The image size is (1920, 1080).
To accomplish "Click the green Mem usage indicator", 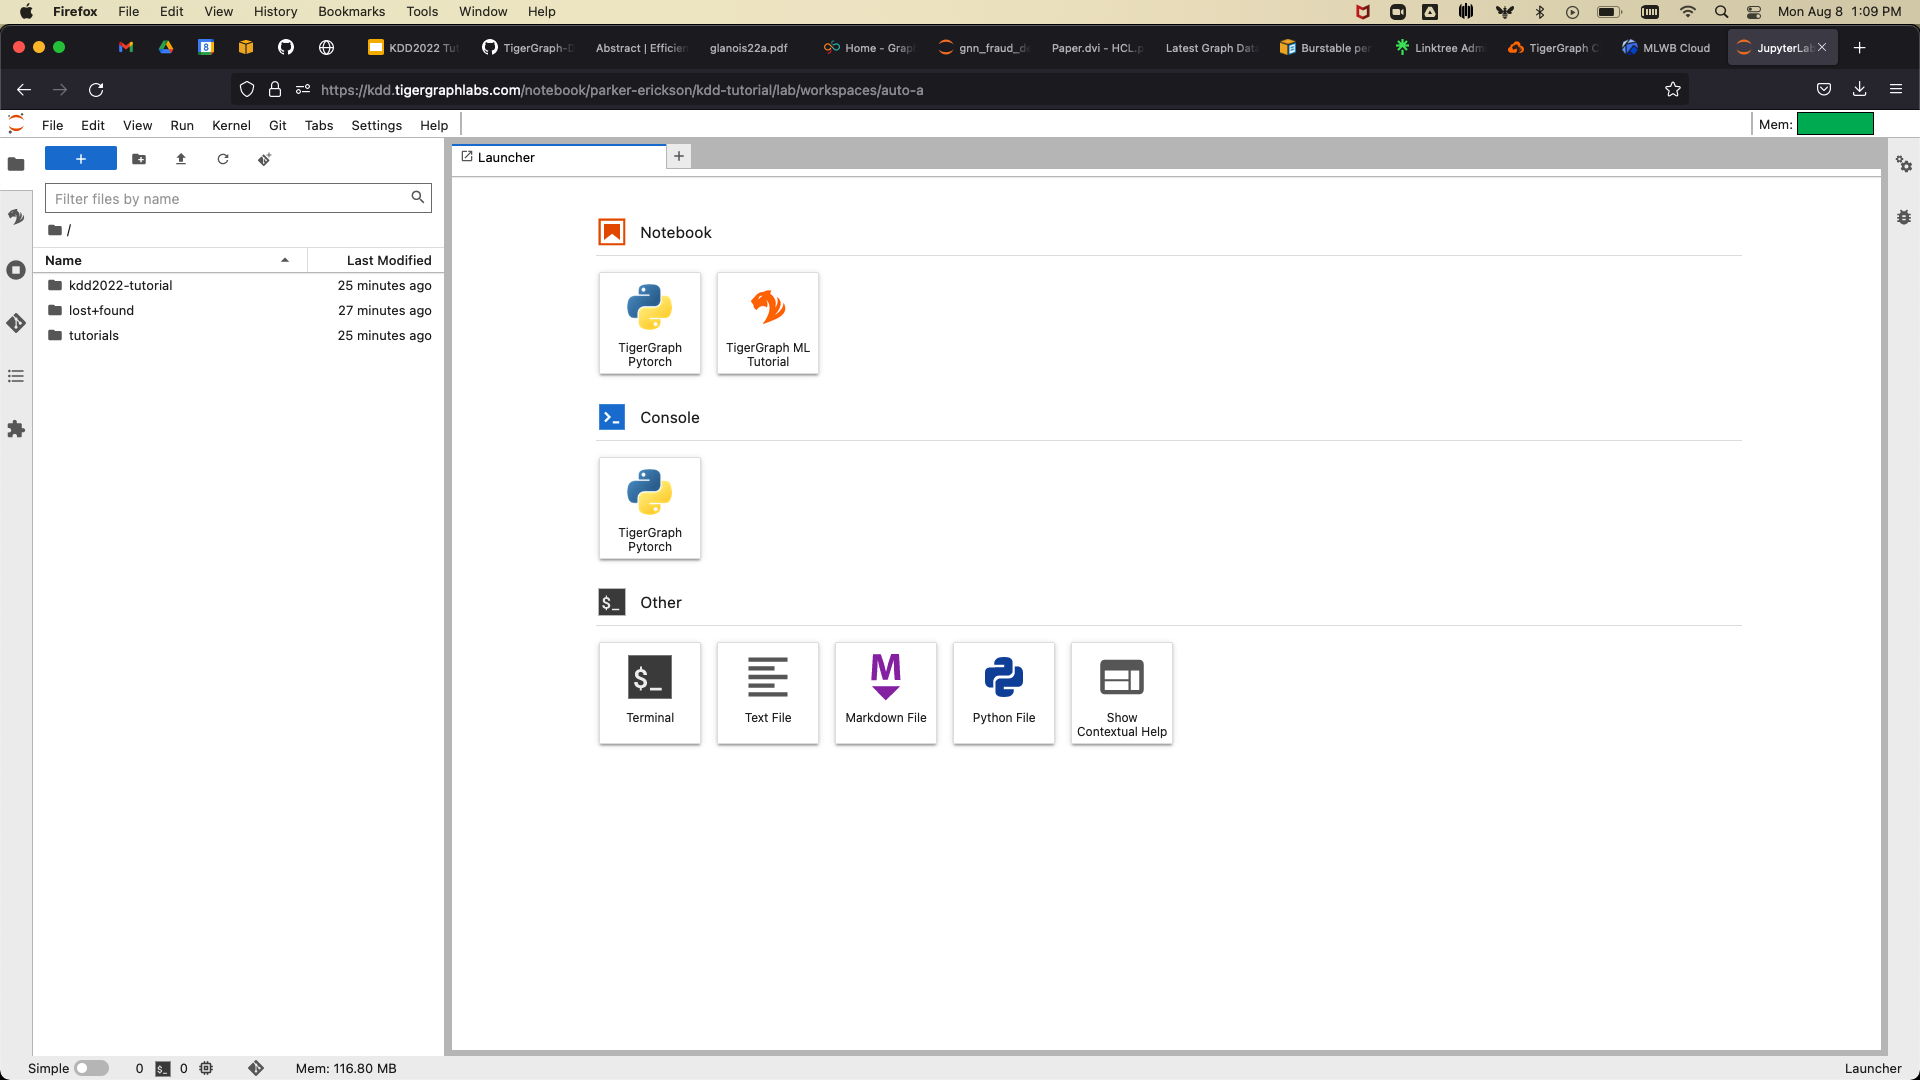I will 1834,124.
